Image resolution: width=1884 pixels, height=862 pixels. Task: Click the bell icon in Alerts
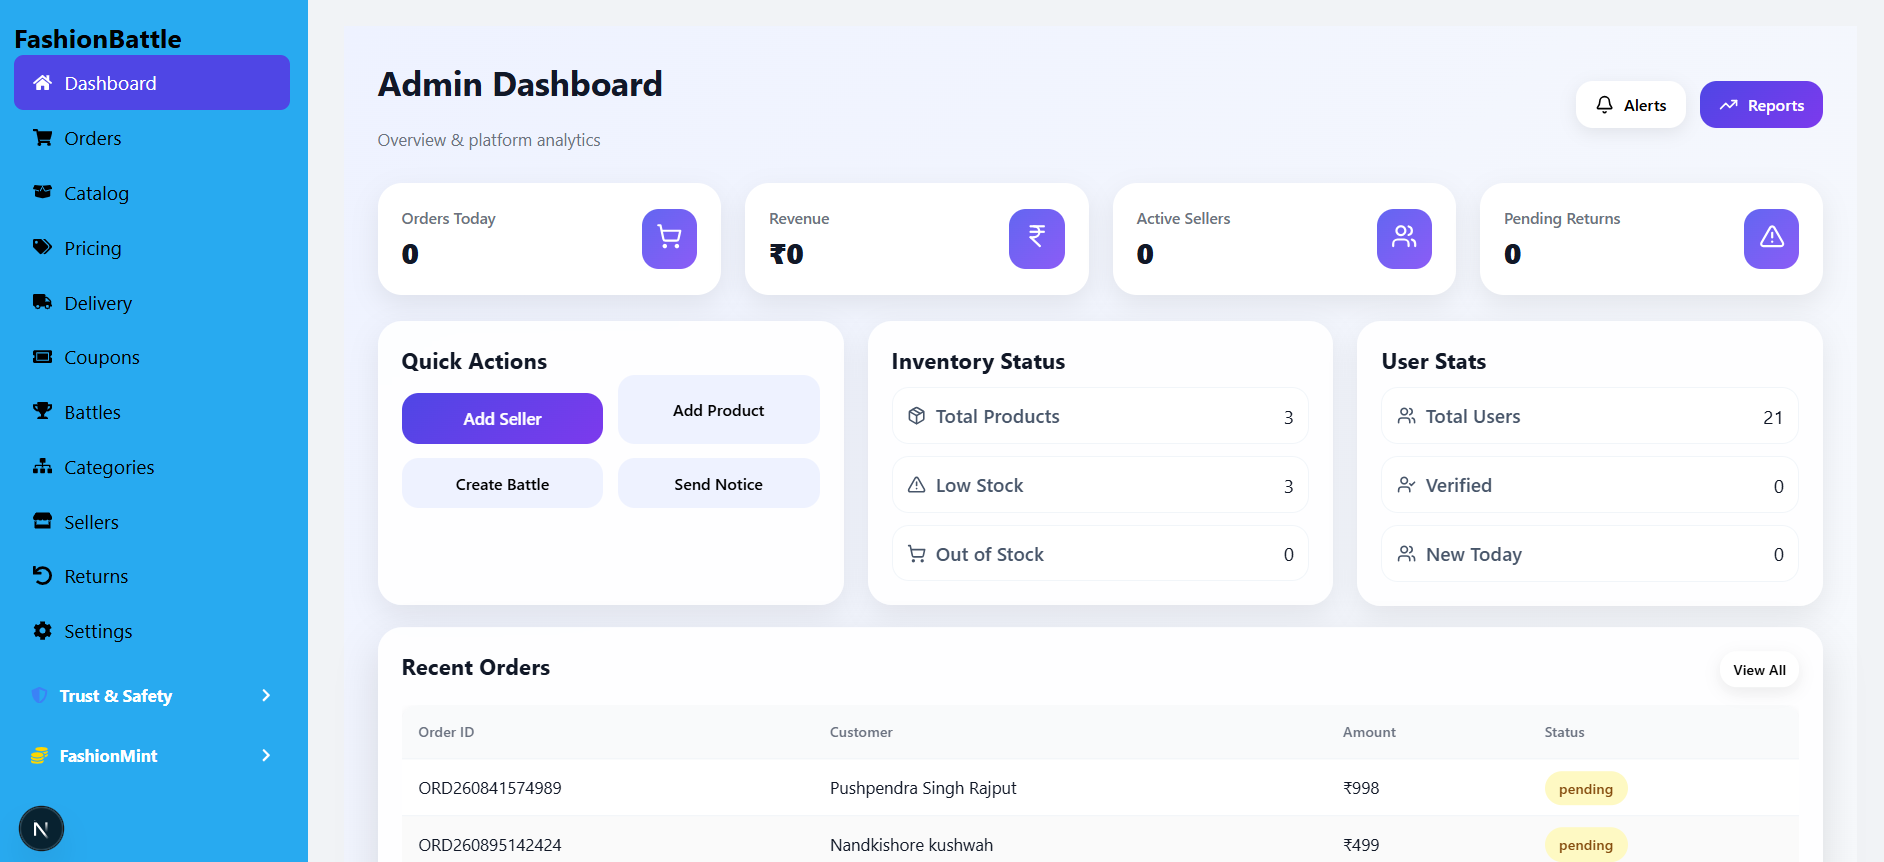pos(1604,104)
